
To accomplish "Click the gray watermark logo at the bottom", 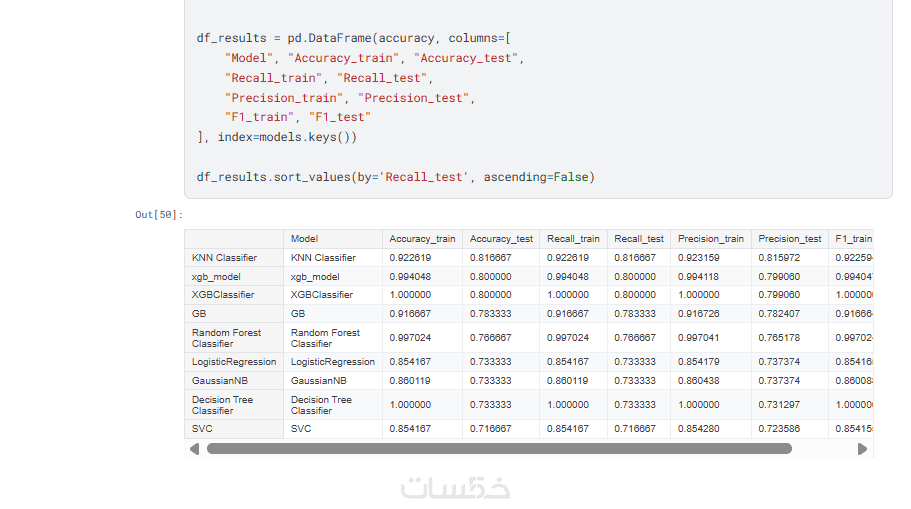I will click(455, 487).
